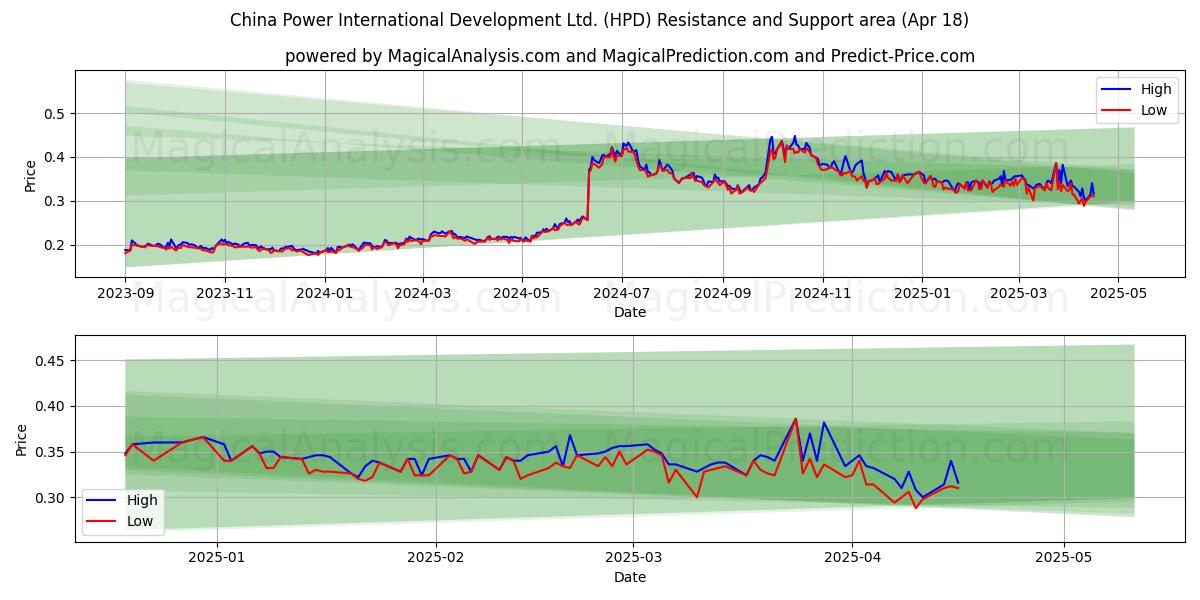Click the 2025-03 tick label on top chart
Image resolution: width=1200 pixels, height=600 pixels.
1020,293
